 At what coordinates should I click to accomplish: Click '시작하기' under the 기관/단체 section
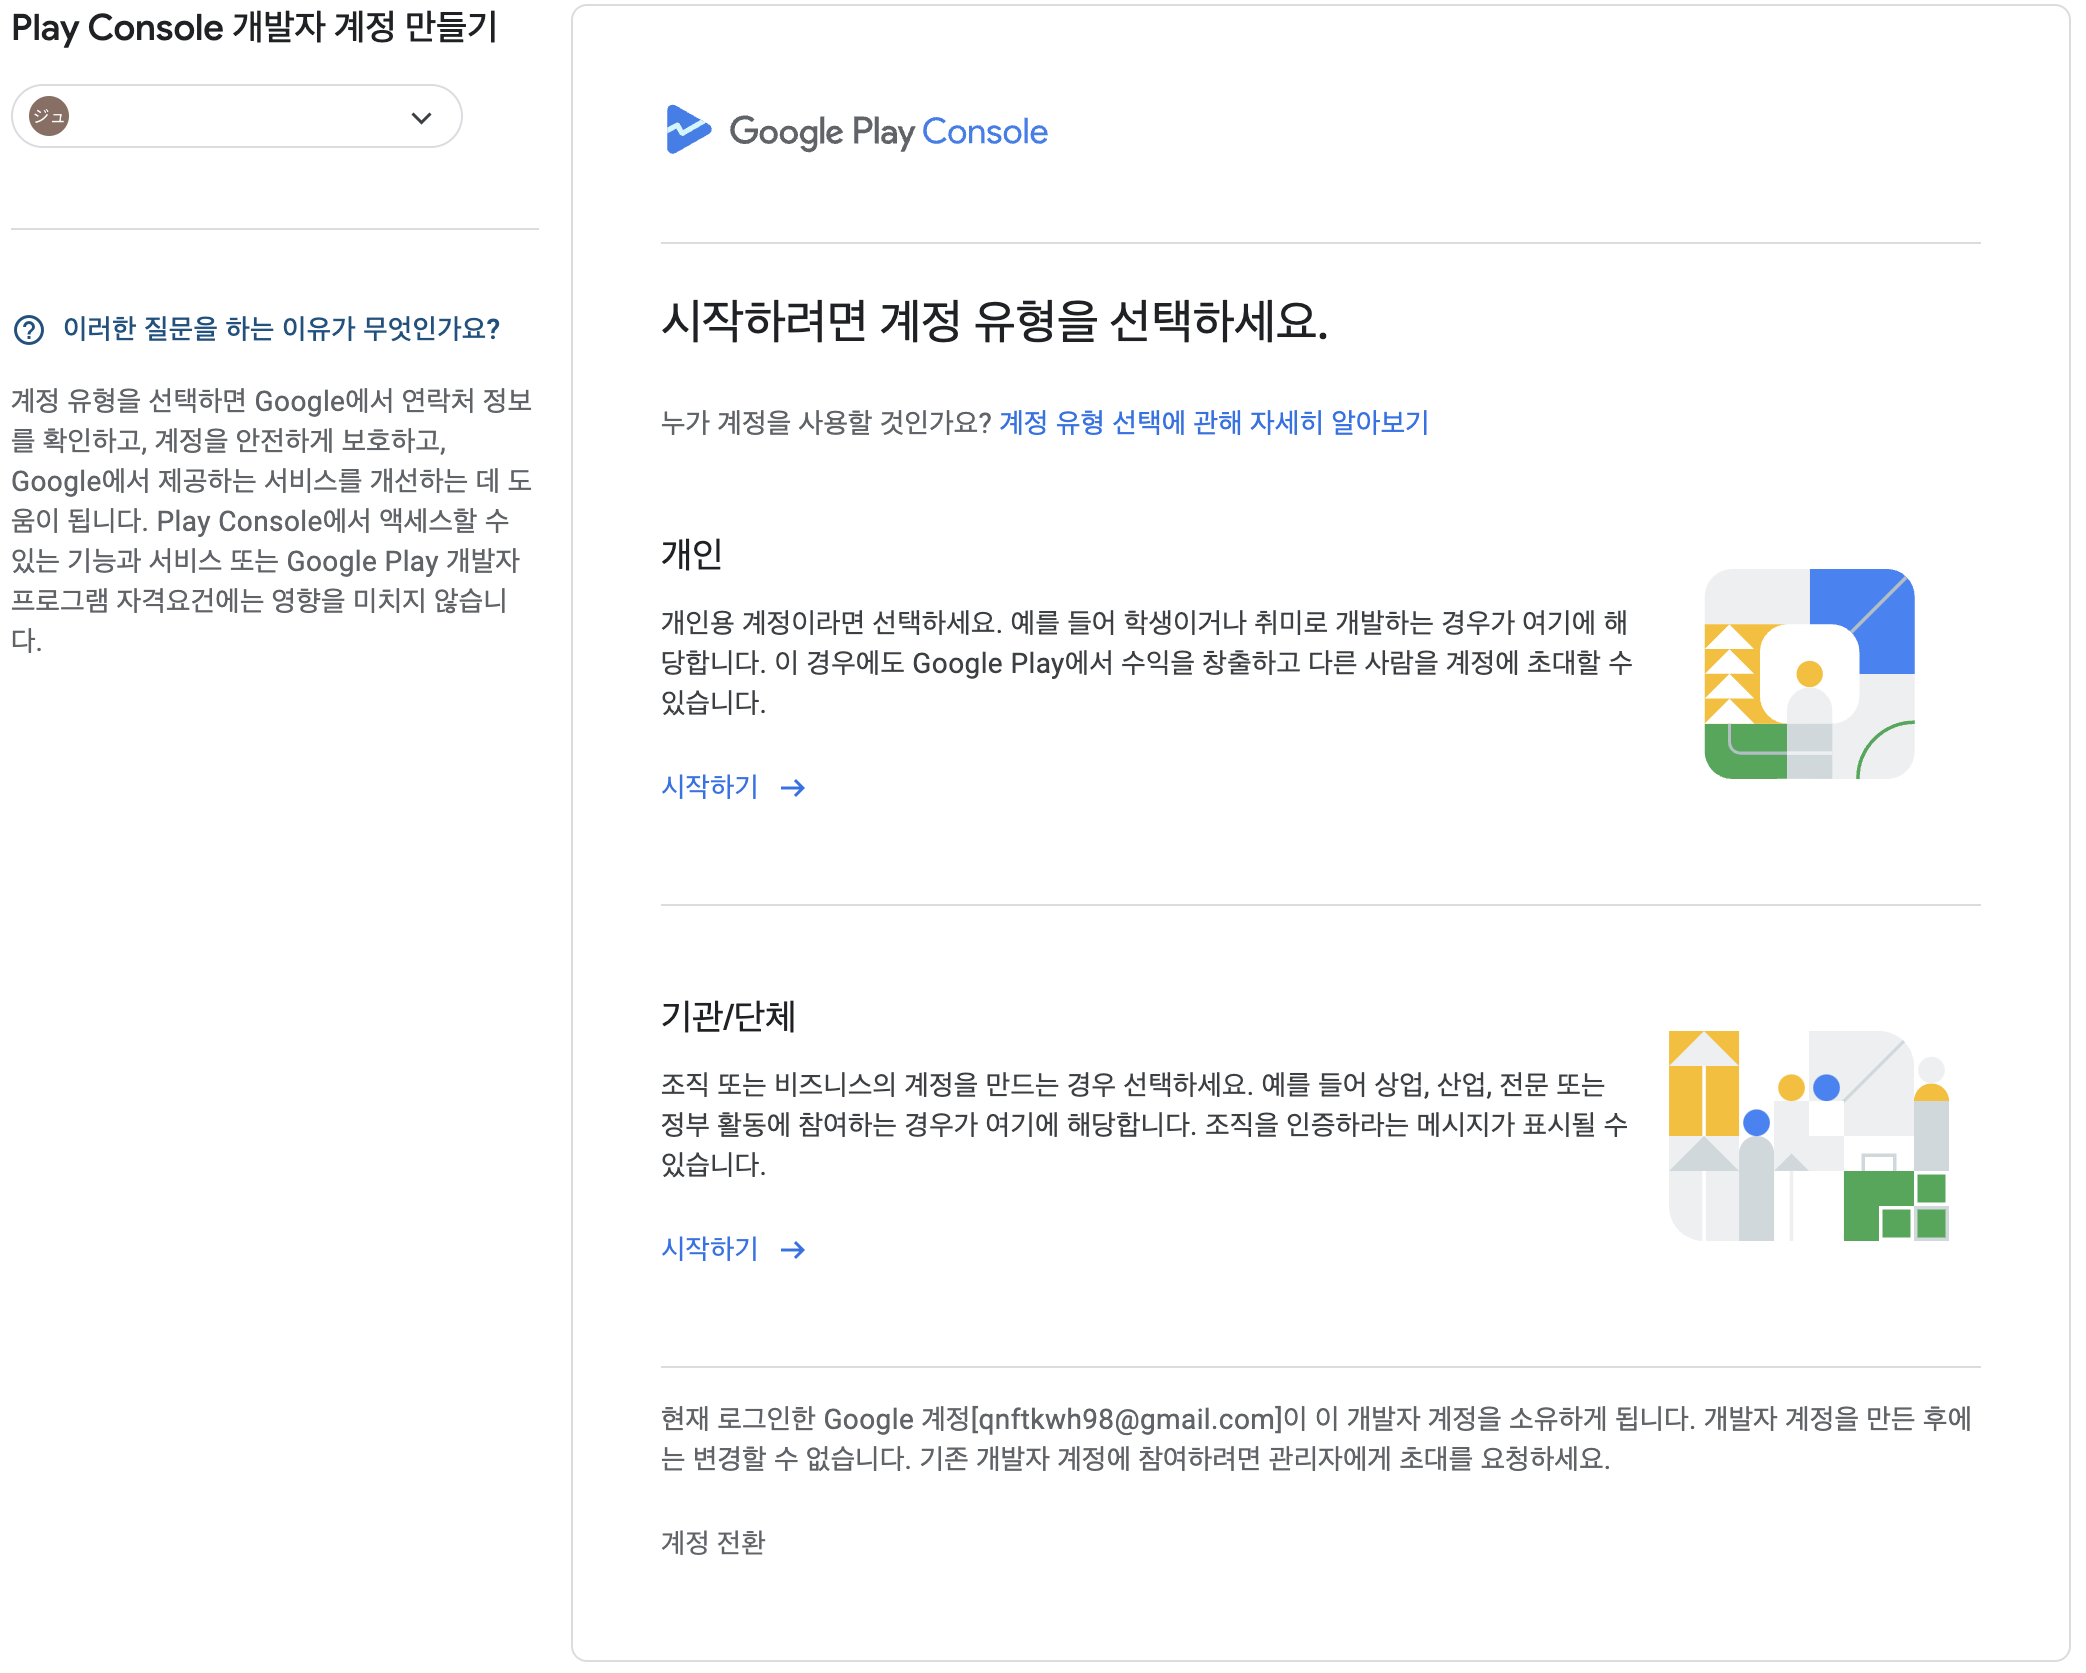710,1249
